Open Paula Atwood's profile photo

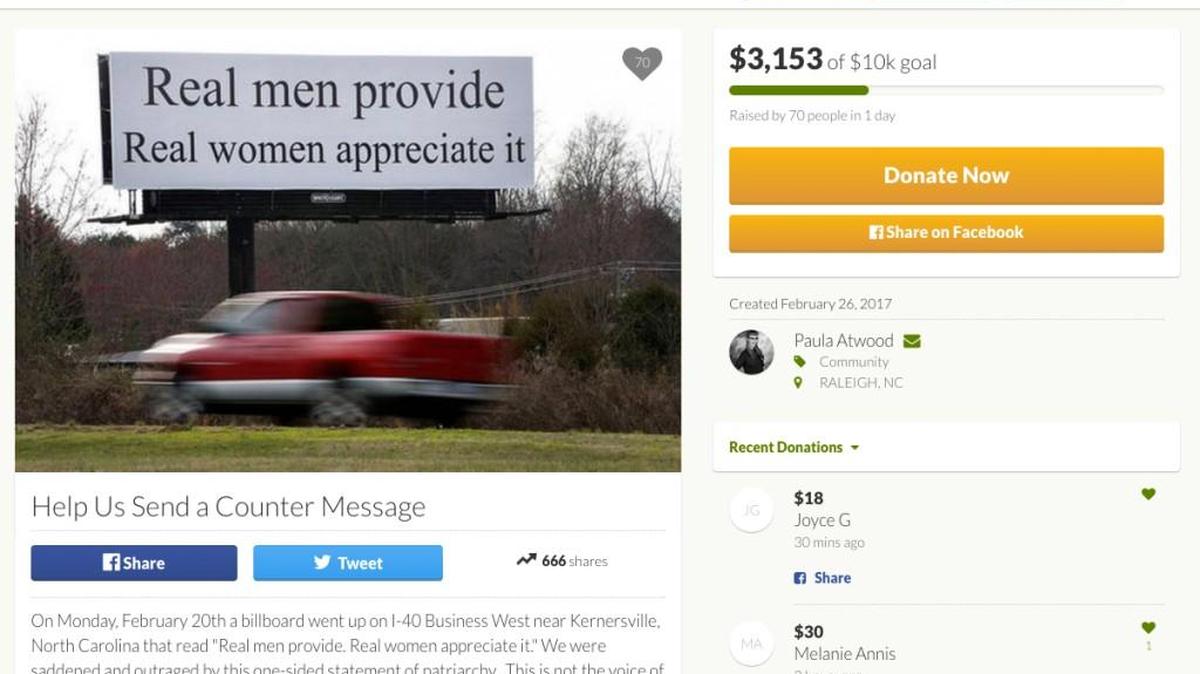coord(751,352)
